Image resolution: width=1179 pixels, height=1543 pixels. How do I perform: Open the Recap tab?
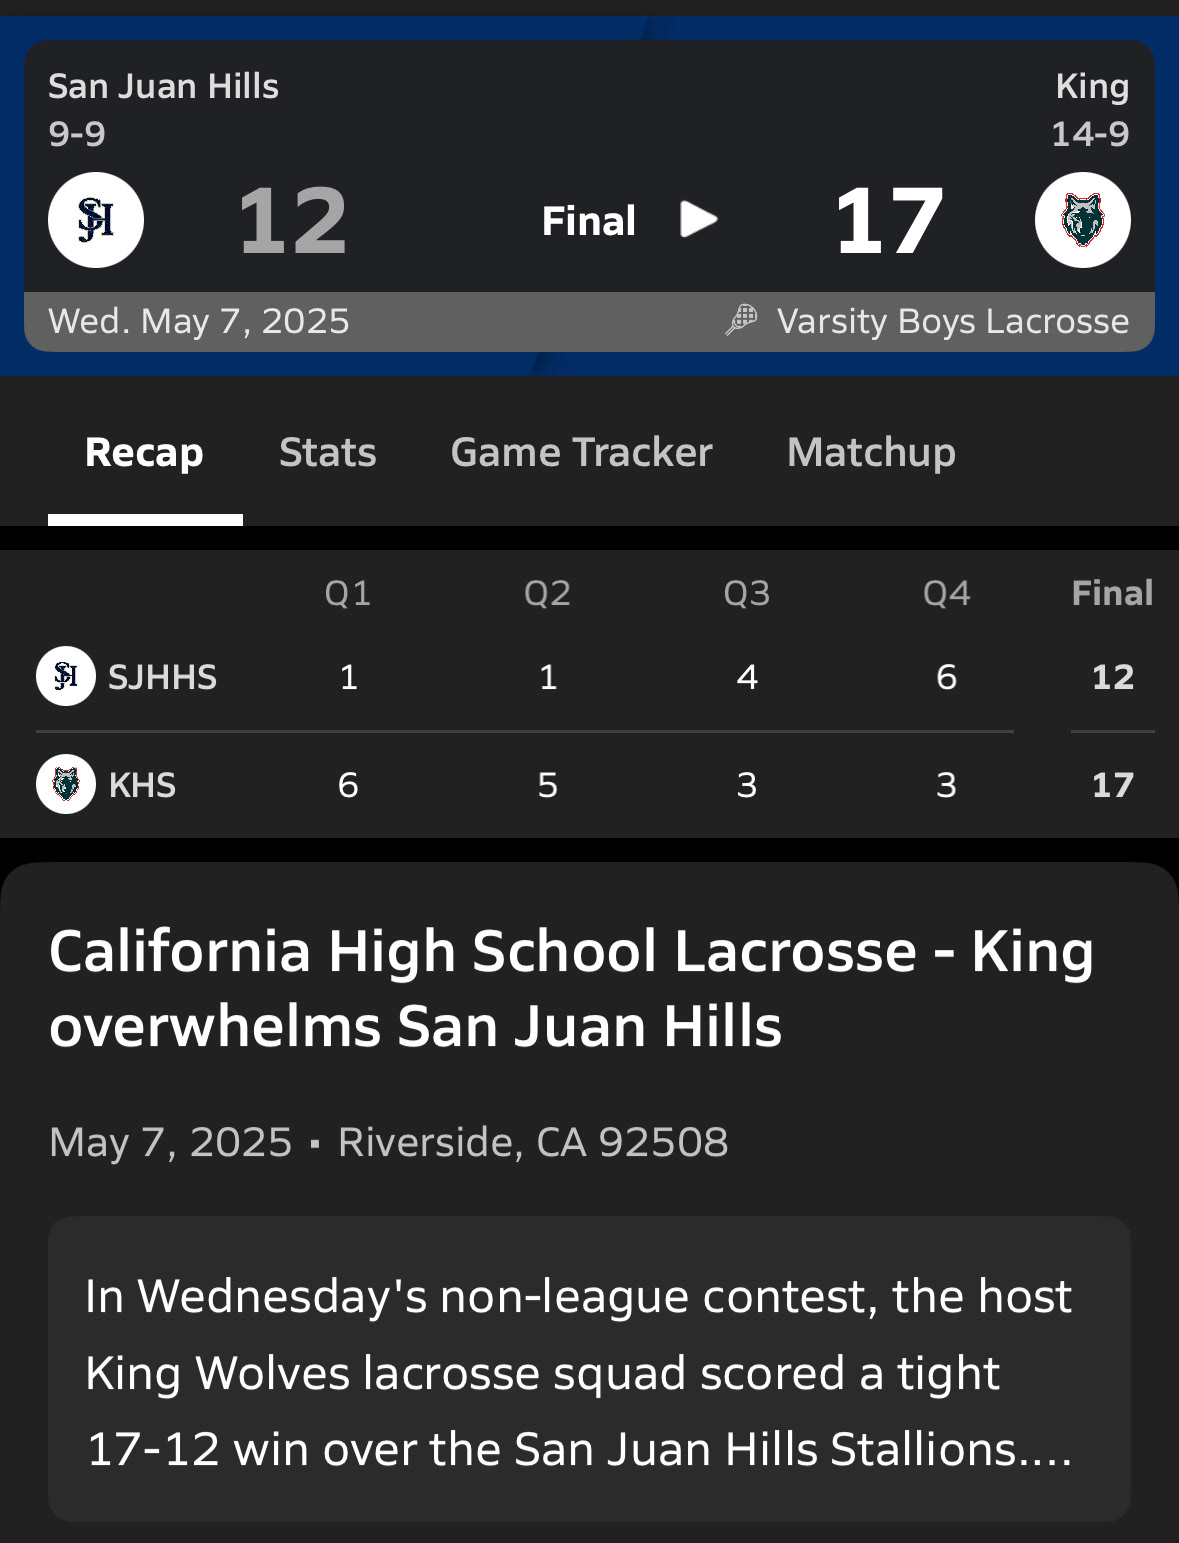coord(144,453)
